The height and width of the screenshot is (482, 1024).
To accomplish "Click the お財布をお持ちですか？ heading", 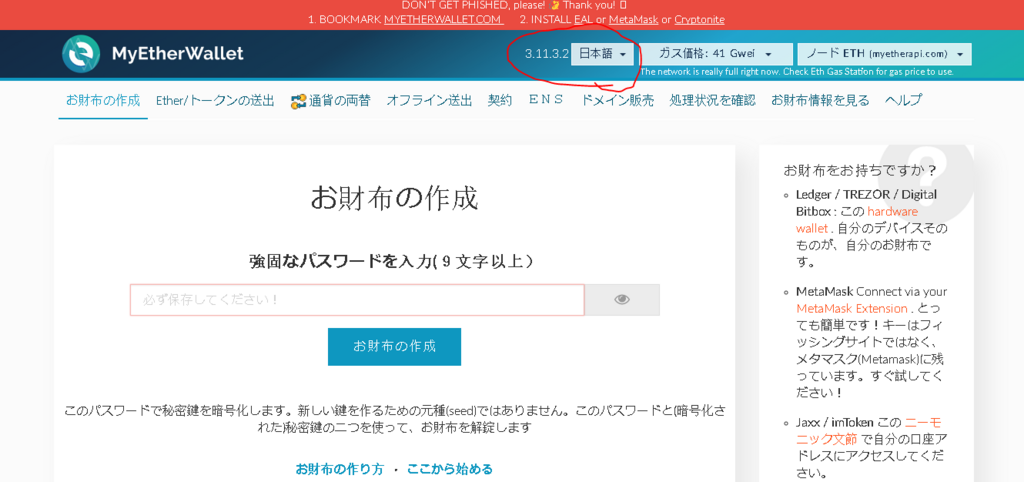I will click(x=860, y=170).
